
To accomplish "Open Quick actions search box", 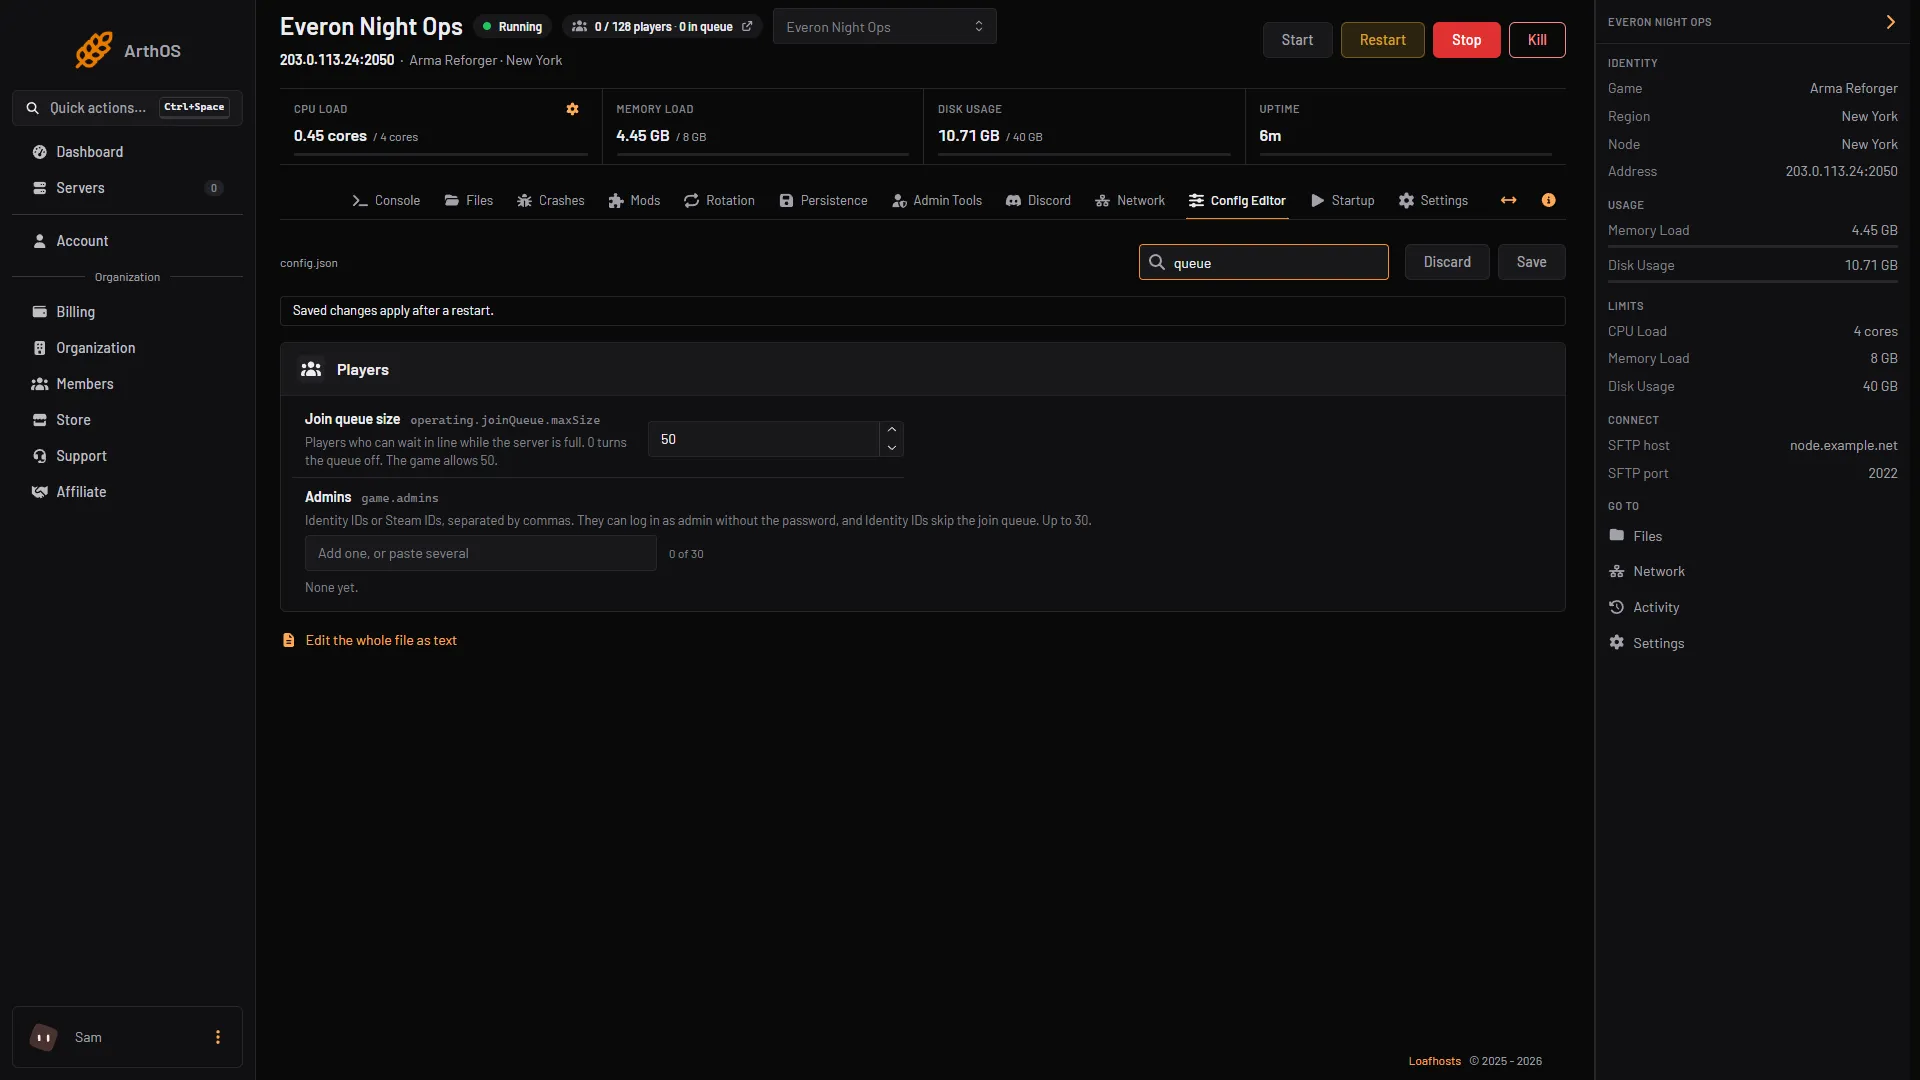I will pos(127,108).
